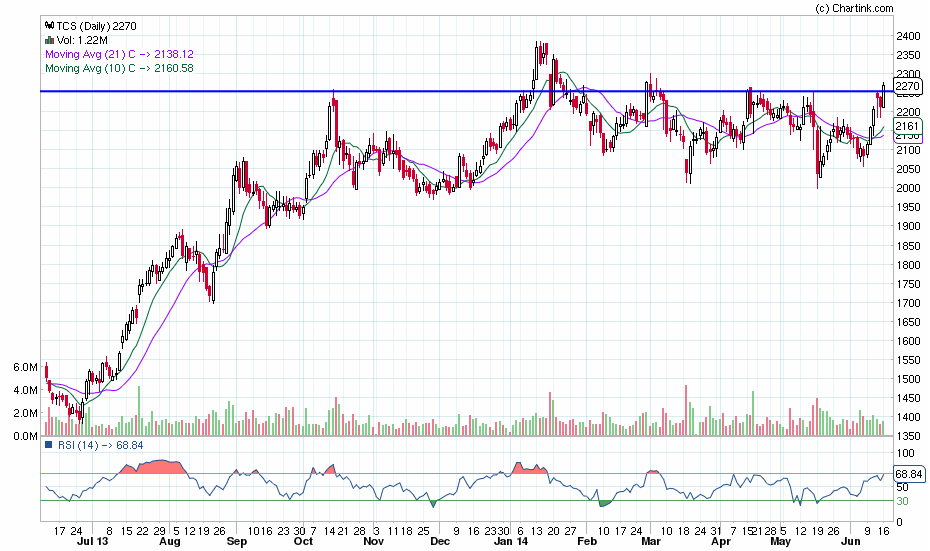Click the 1400 price axis label

(x=909, y=417)
